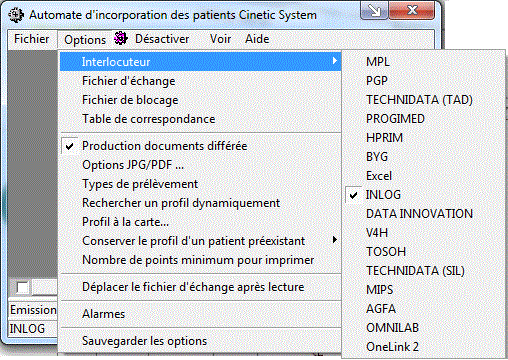Click the INLOG status field at bottom left

[x=33, y=329]
